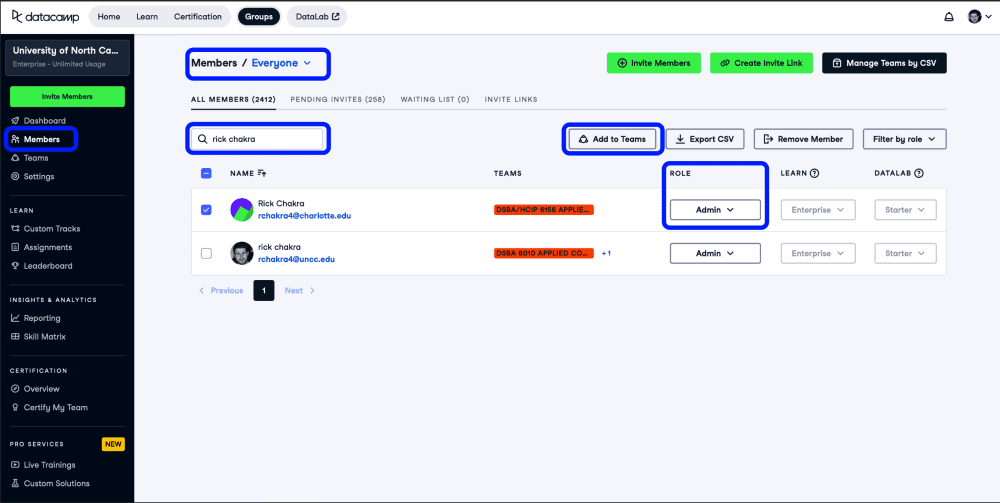
Task: Click Manage Teams by CSV button
Action: [x=884, y=63]
